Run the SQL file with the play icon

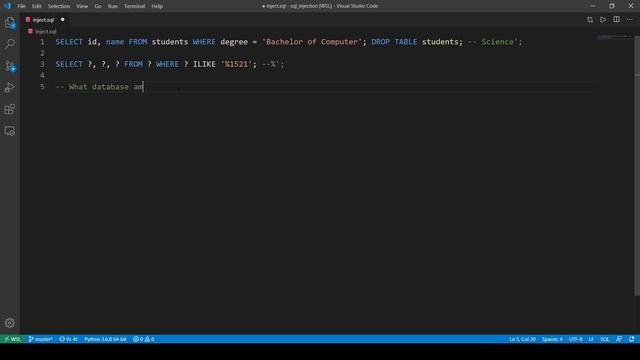[x=603, y=20]
